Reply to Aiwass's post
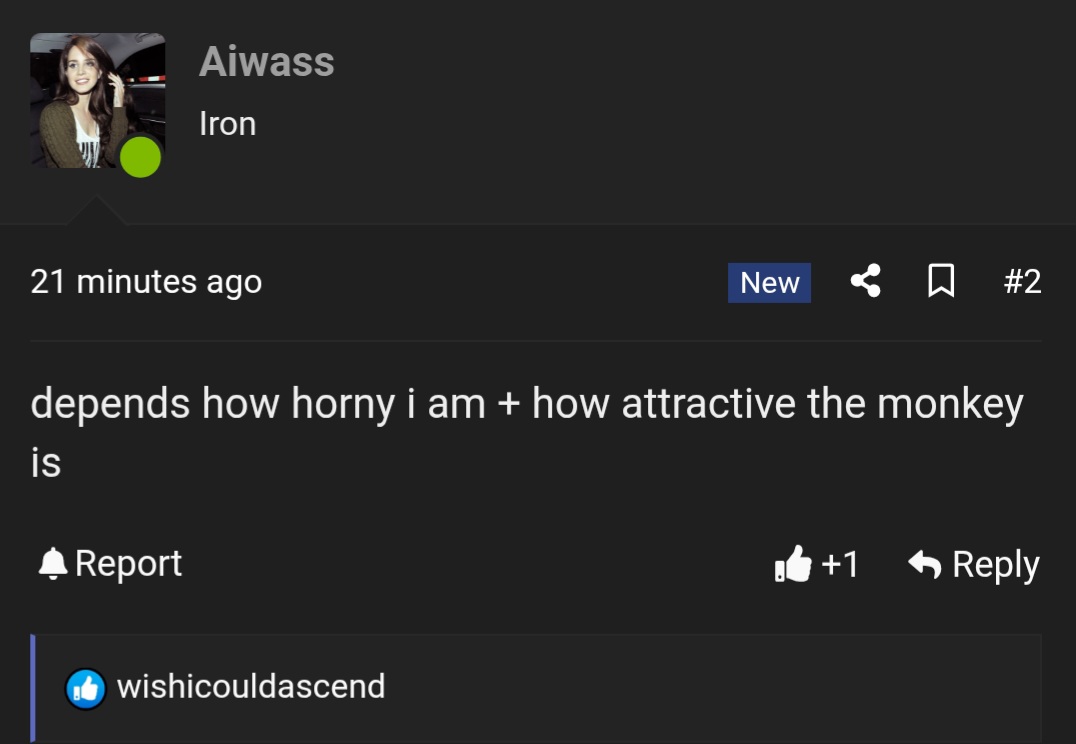 click(x=998, y=563)
